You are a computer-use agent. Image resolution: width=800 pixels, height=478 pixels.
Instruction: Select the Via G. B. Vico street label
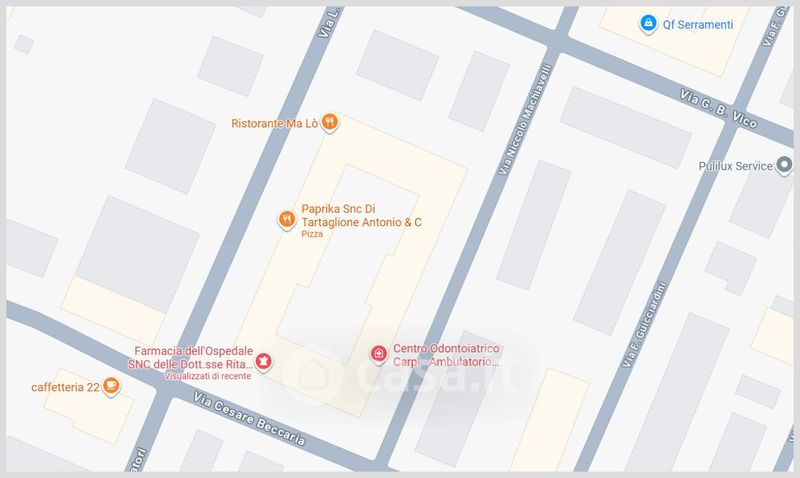718,108
